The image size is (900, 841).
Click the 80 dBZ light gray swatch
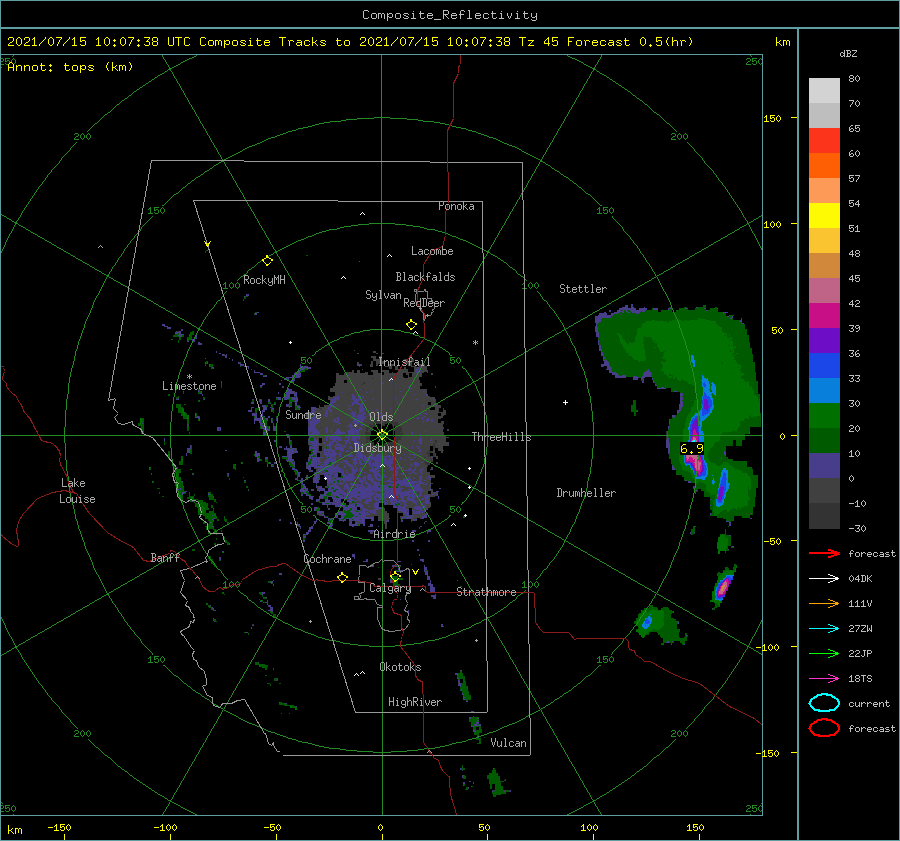(824, 91)
